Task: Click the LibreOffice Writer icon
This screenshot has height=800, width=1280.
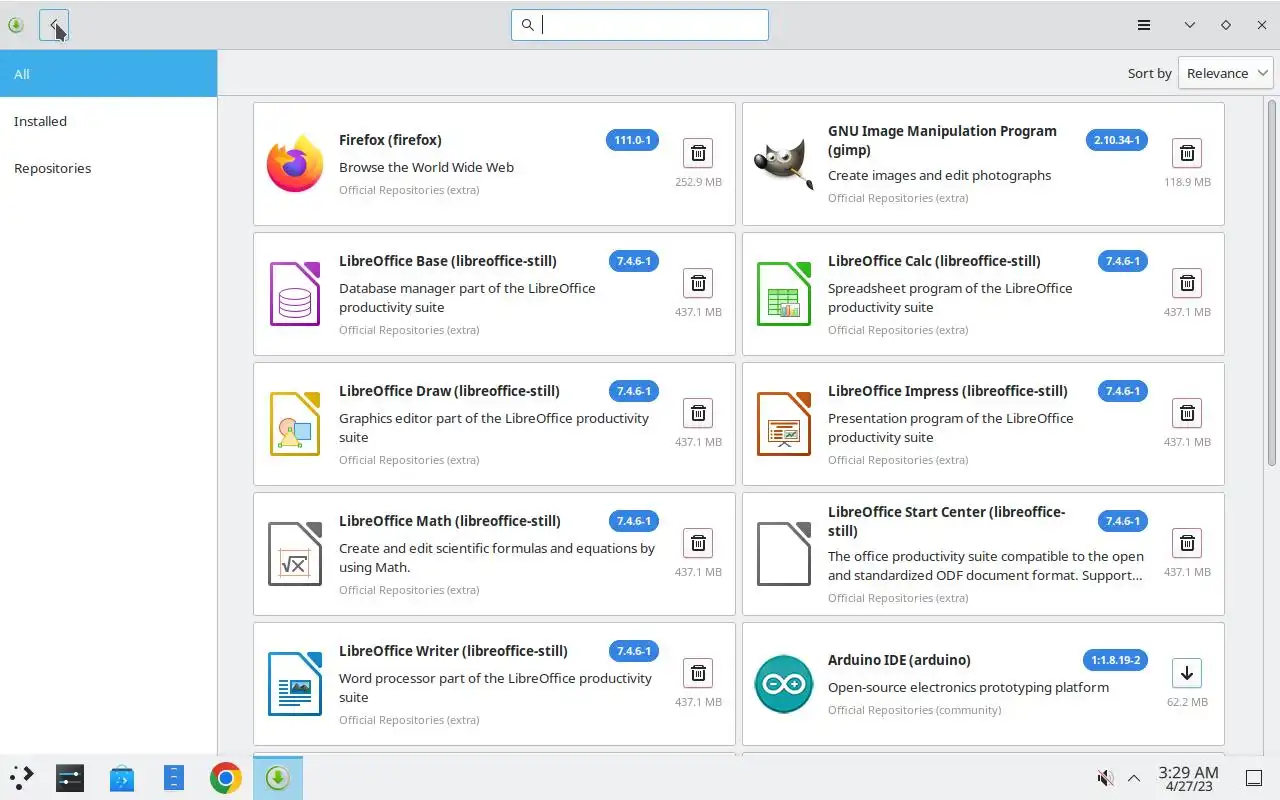Action: click(x=295, y=684)
